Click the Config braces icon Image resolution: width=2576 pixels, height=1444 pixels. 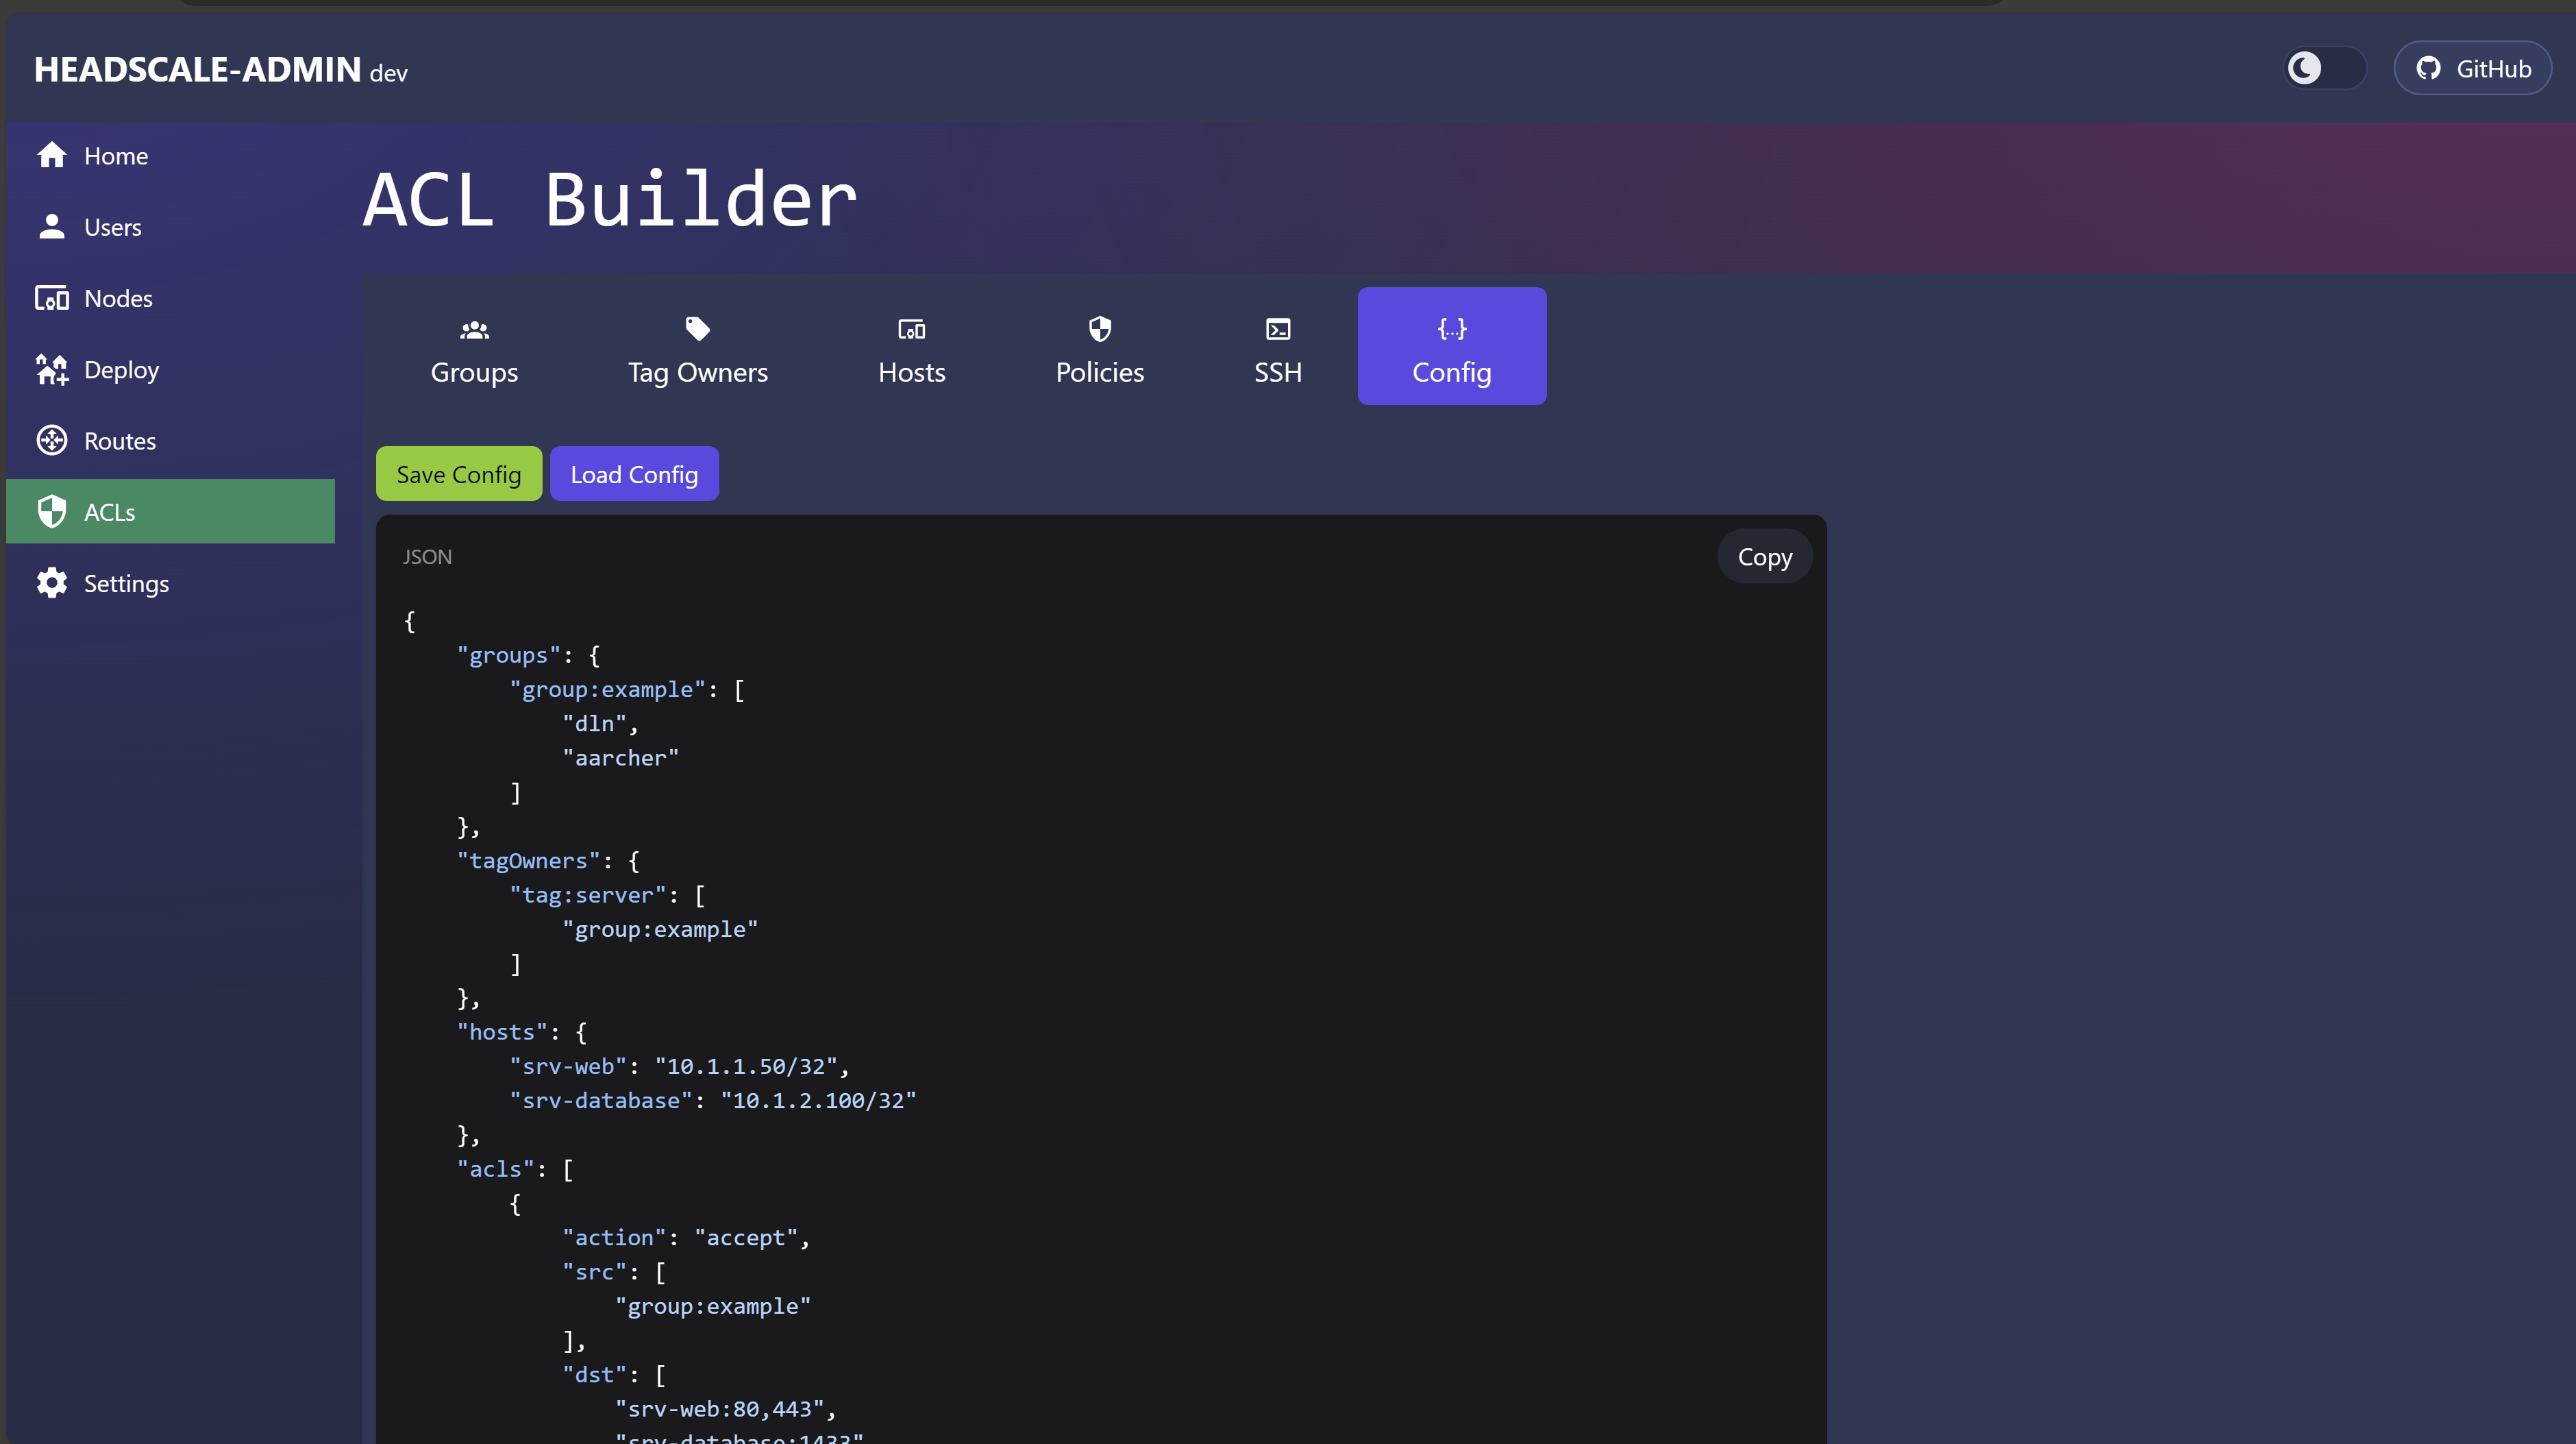point(1452,329)
